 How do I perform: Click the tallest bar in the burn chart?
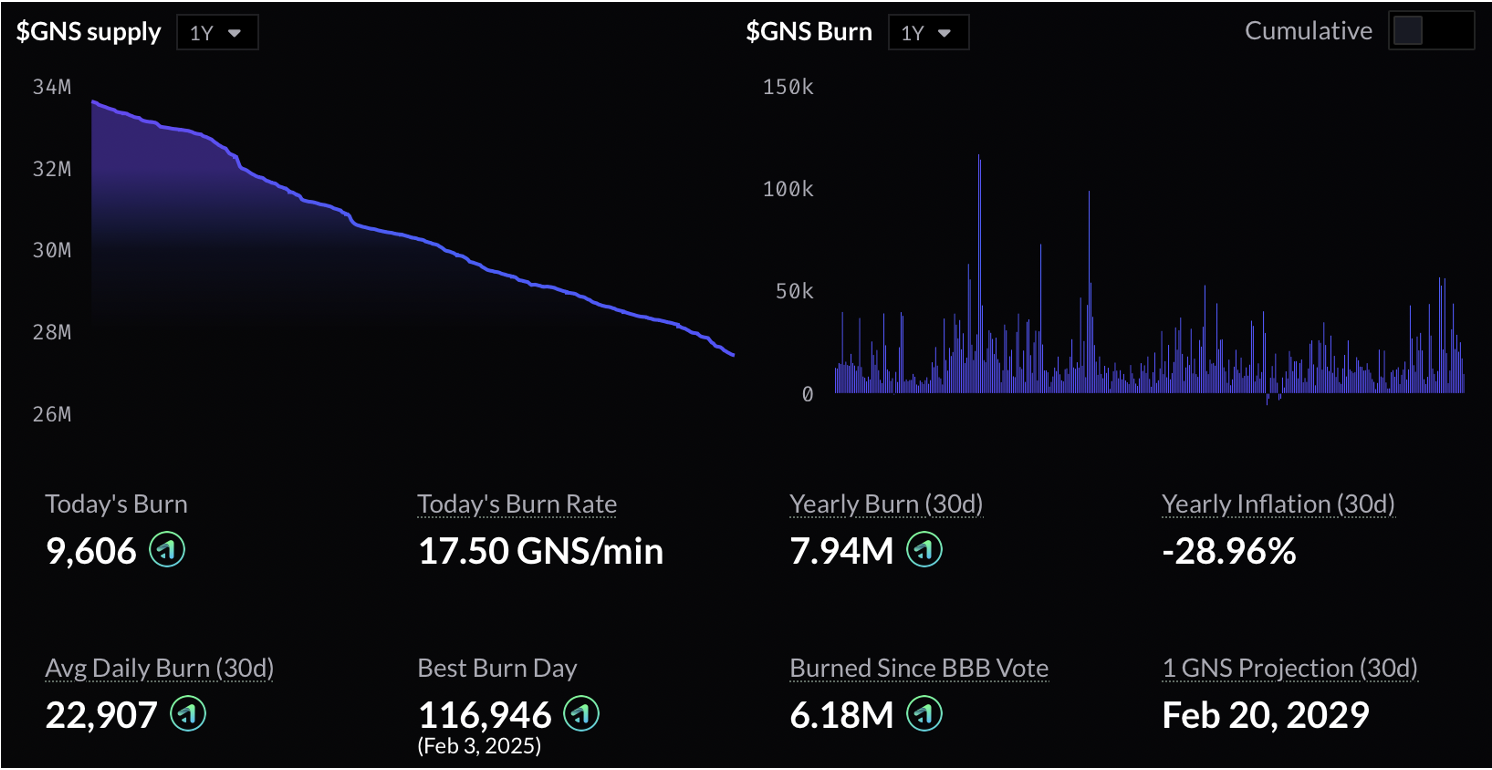(x=979, y=274)
